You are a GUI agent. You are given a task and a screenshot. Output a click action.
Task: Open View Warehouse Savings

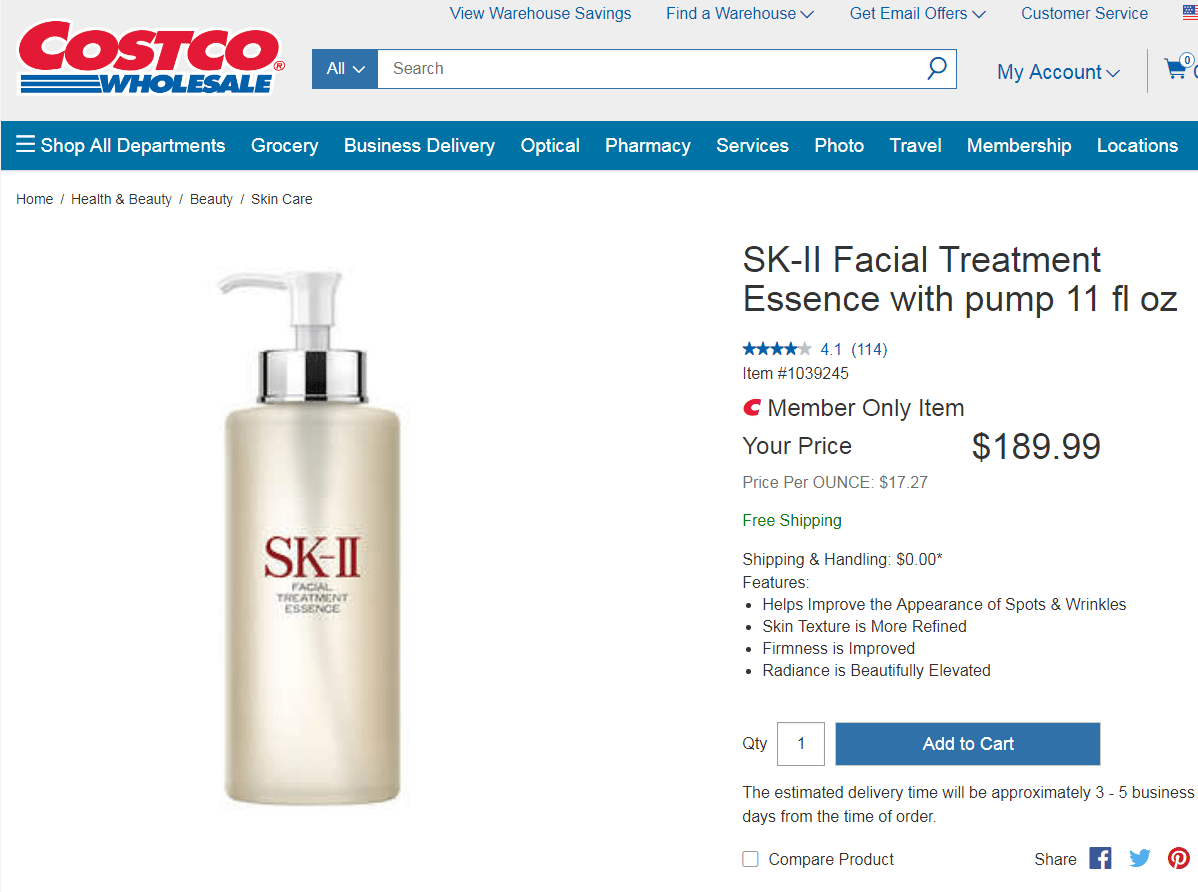pos(540,13)
